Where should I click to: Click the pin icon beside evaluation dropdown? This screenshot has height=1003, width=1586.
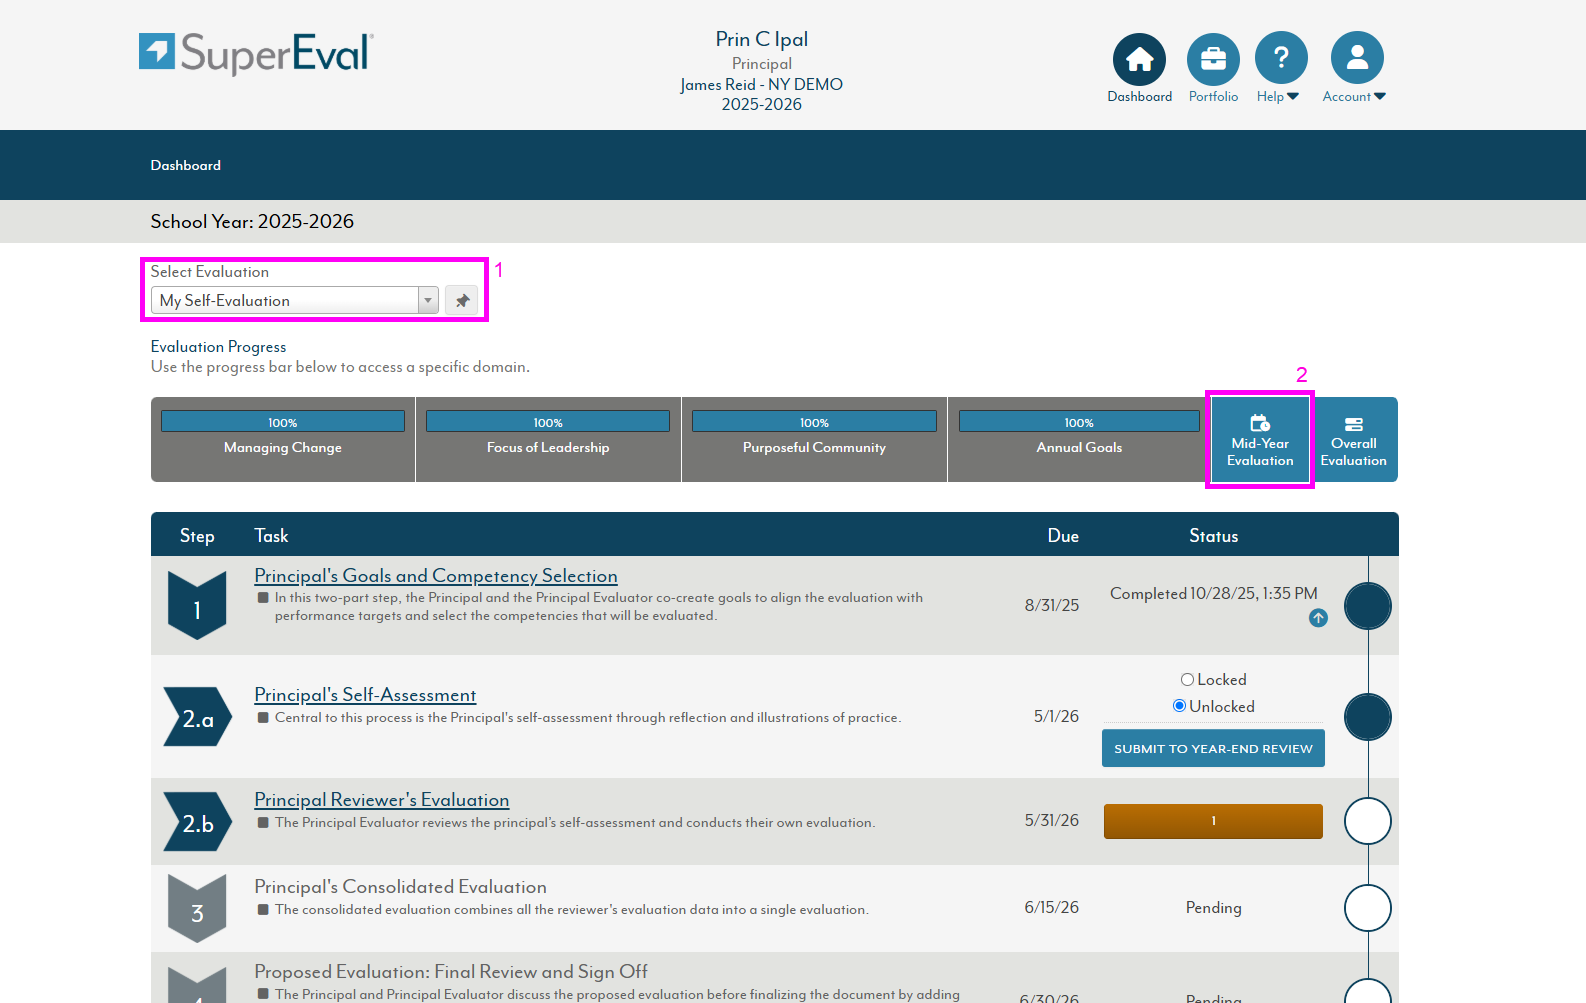pyautogui.click(x=462, y=301)
